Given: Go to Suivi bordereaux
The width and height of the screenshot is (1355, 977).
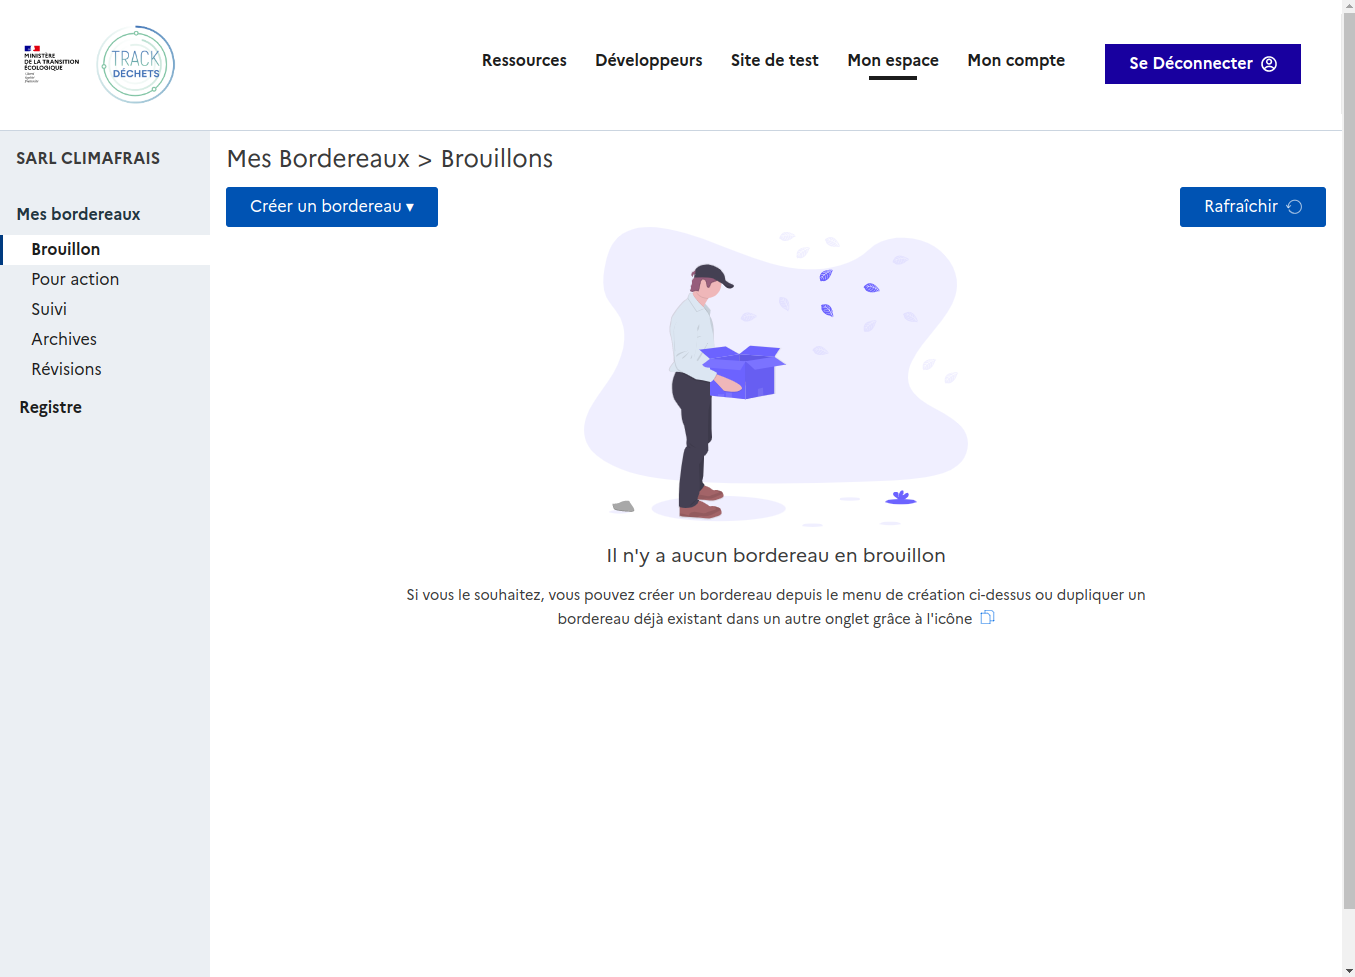Looking at the screenshot, I should pos(49,309).
